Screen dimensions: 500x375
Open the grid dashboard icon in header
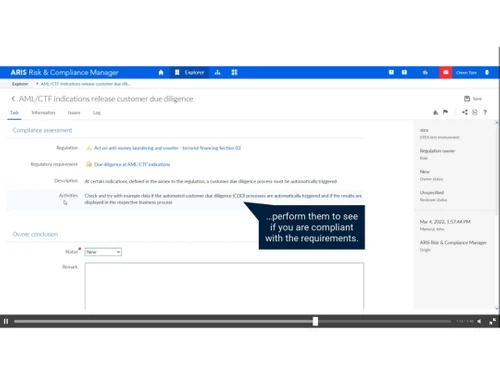click(x=234, y=72)
